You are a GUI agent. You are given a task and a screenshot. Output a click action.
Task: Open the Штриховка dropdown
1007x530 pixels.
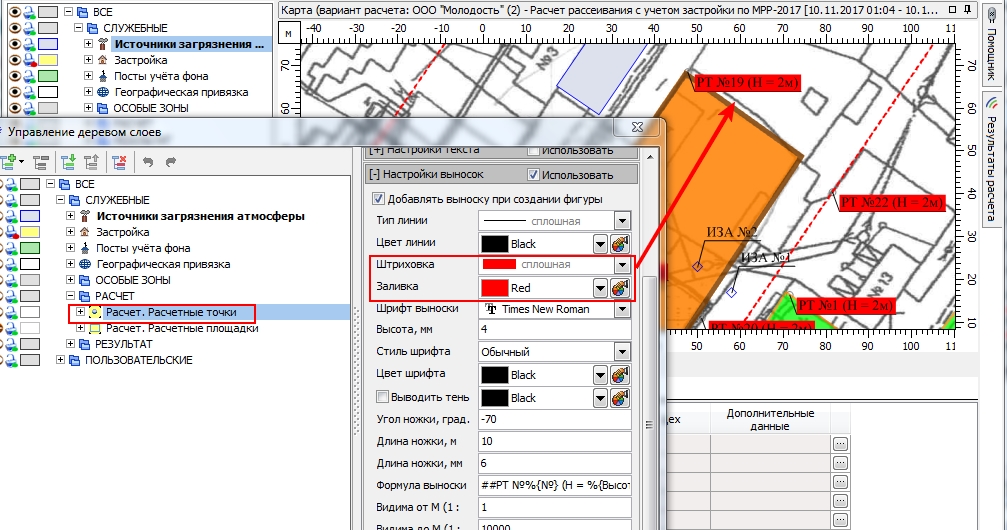(x=622, y=265)
